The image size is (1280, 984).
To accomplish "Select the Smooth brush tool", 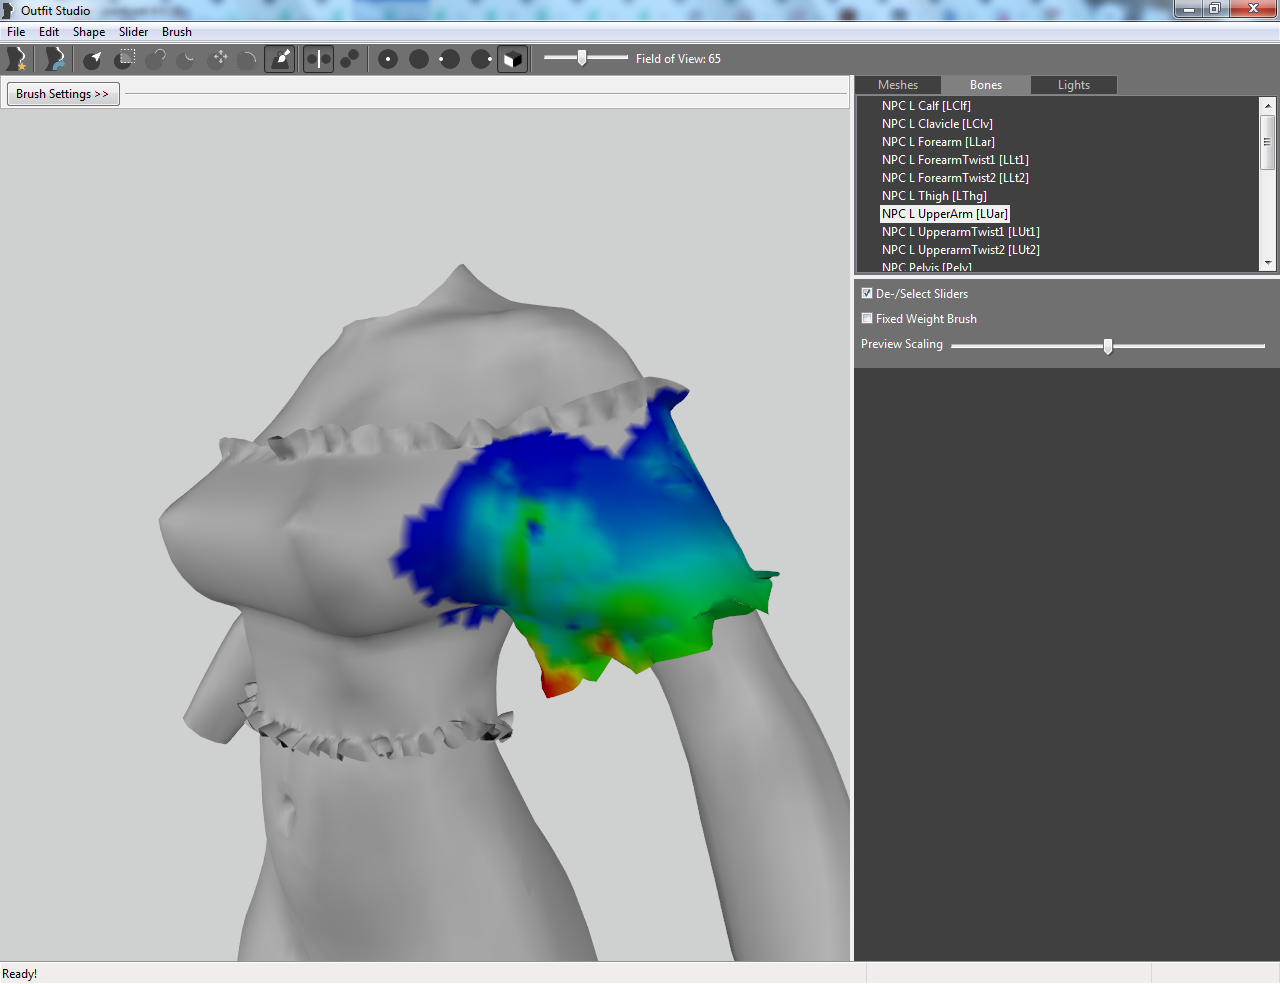I will [x=249, y=59].
